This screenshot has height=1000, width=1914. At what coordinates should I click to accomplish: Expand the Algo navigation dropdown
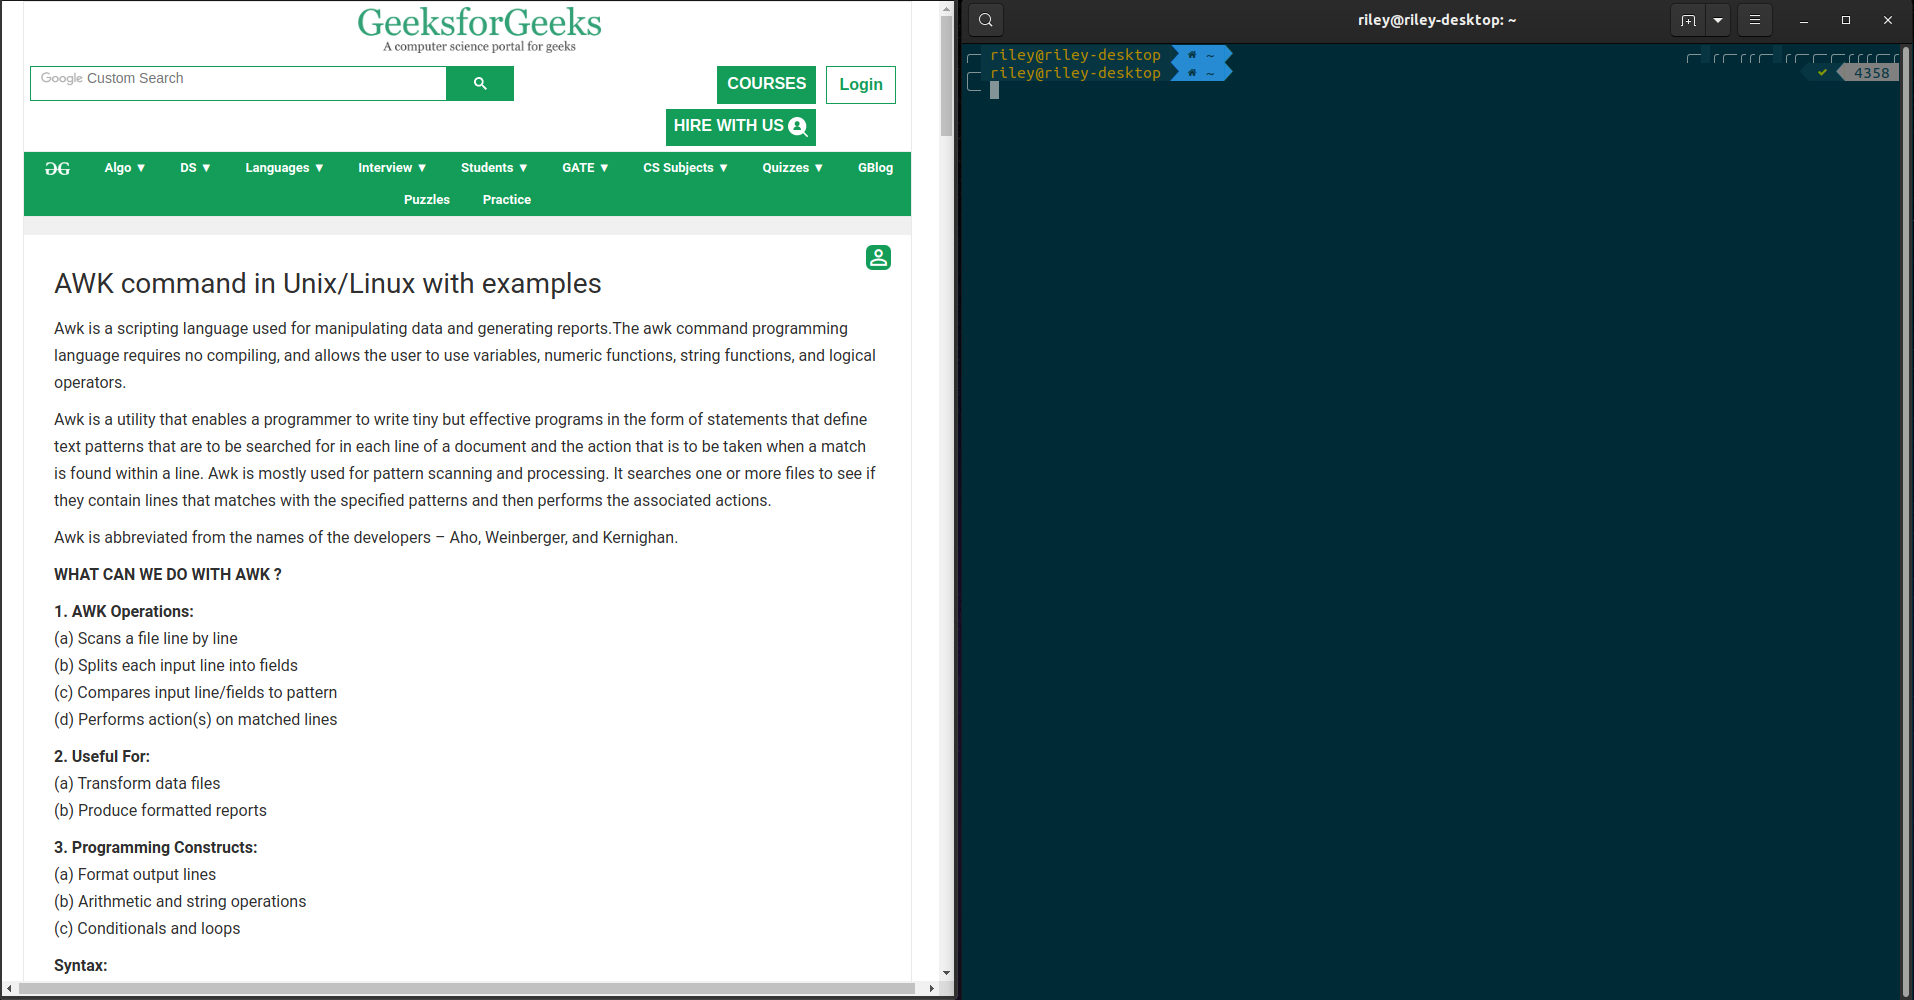[x=124, y=168]
